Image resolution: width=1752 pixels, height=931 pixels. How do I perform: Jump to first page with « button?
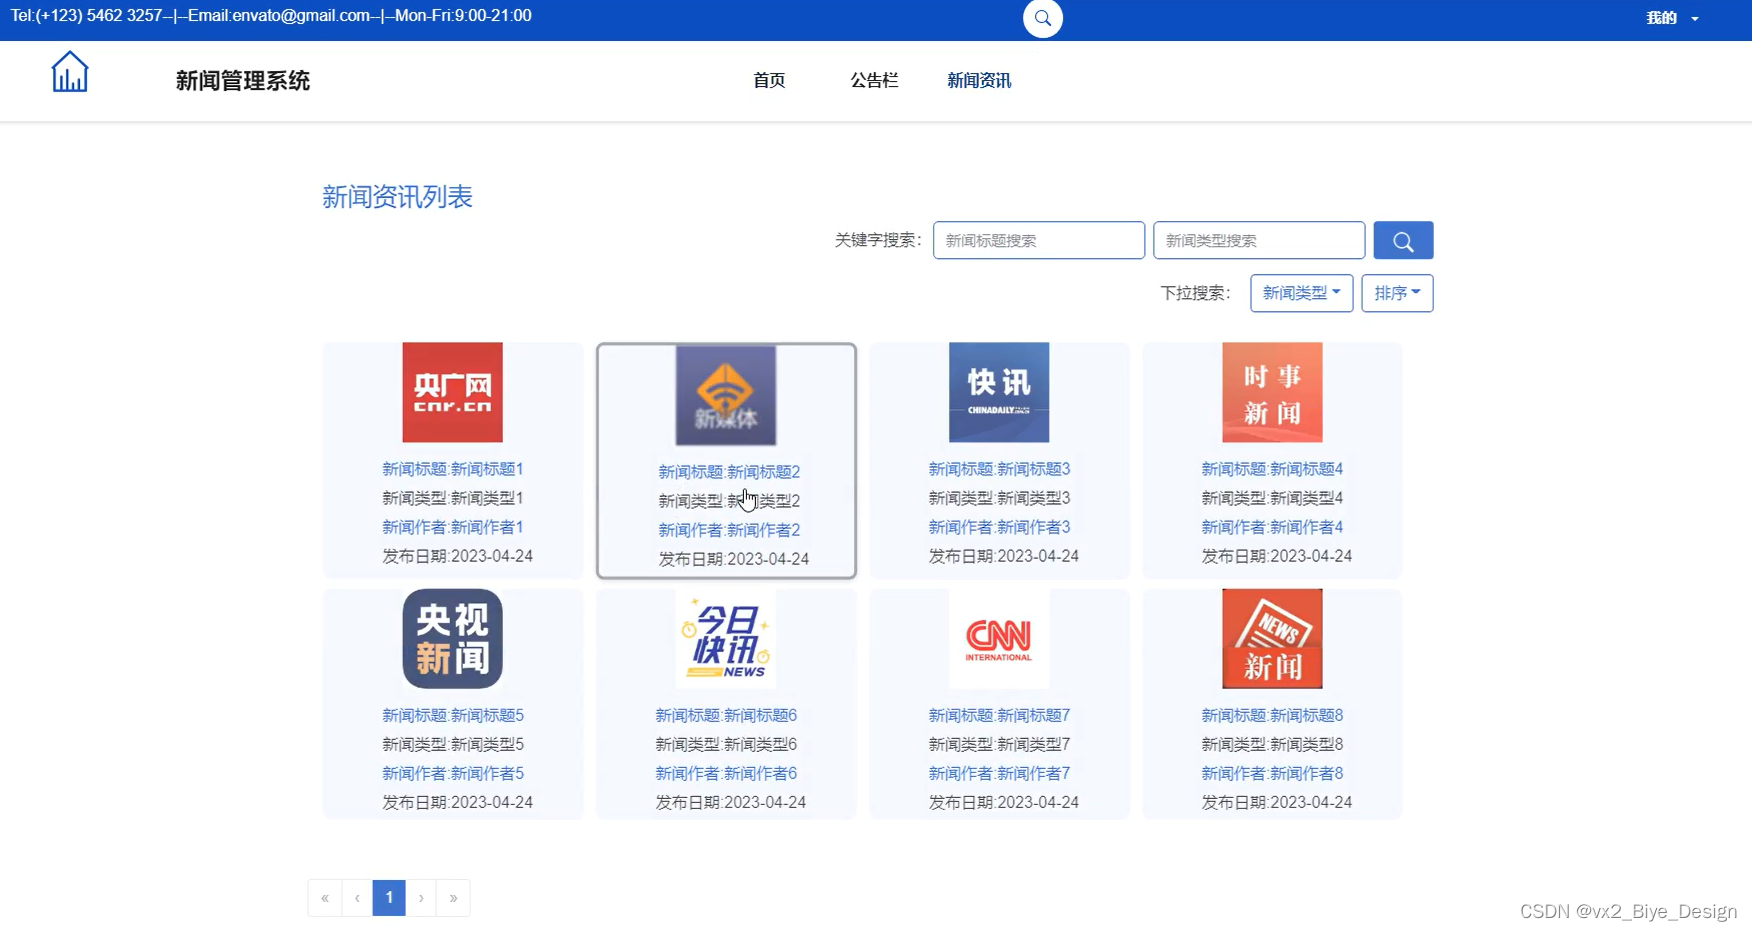325,898
